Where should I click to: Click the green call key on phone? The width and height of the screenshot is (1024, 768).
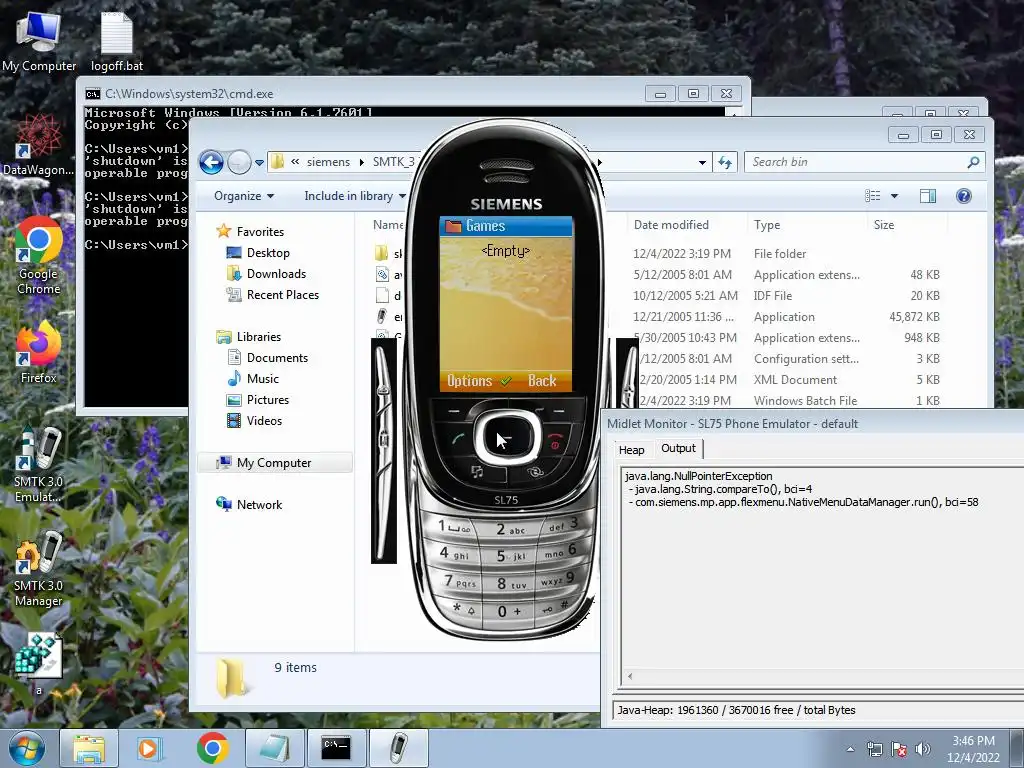point(457,440)
